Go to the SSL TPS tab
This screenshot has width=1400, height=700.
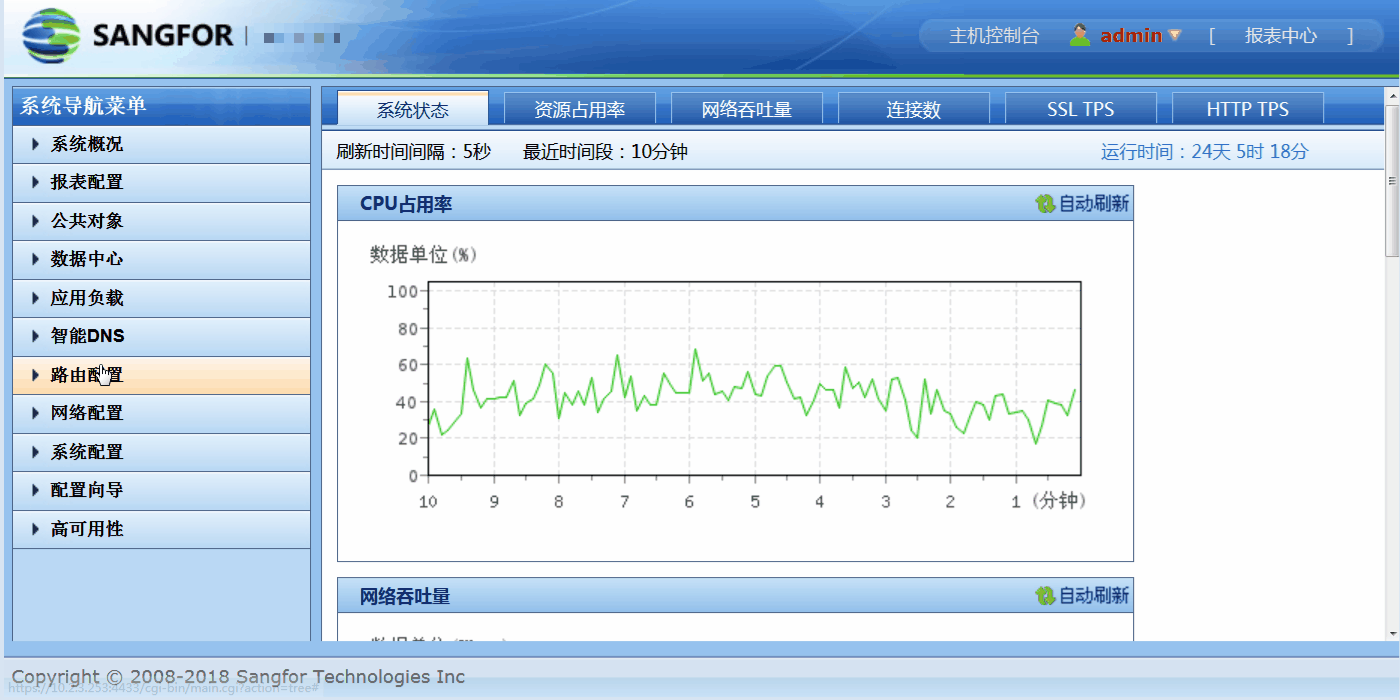coord(1080,109)
